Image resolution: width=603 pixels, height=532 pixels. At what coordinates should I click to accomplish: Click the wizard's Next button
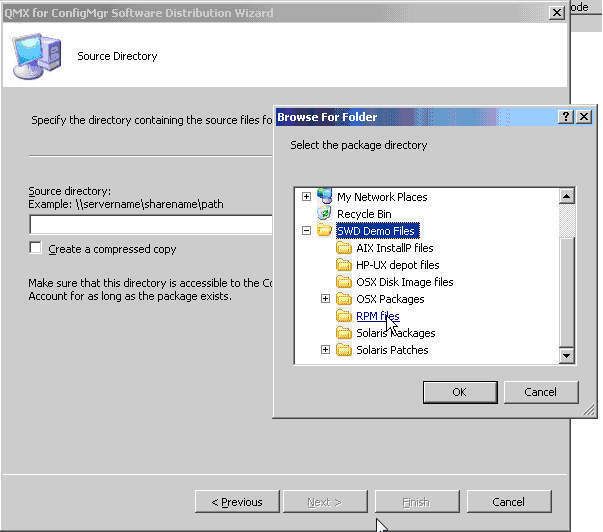(325, 502)
